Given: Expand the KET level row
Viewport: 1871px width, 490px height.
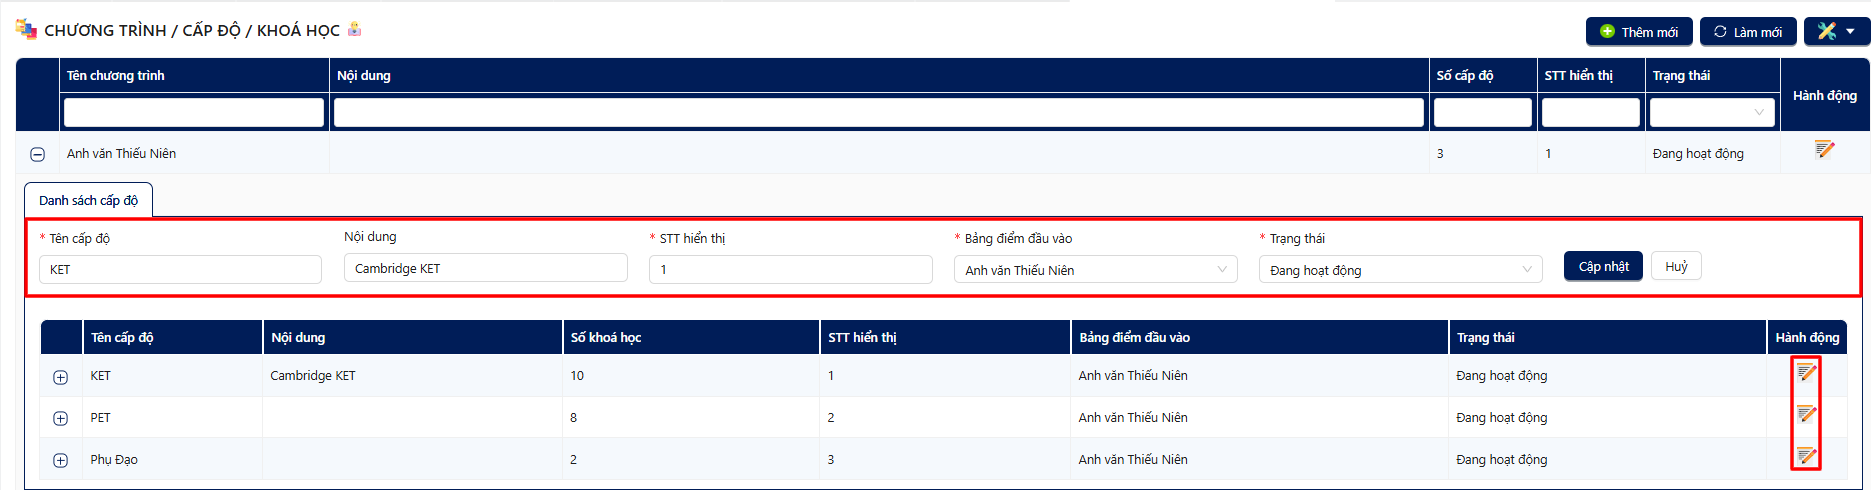Looking at the screenshot, I should (61, 377).
